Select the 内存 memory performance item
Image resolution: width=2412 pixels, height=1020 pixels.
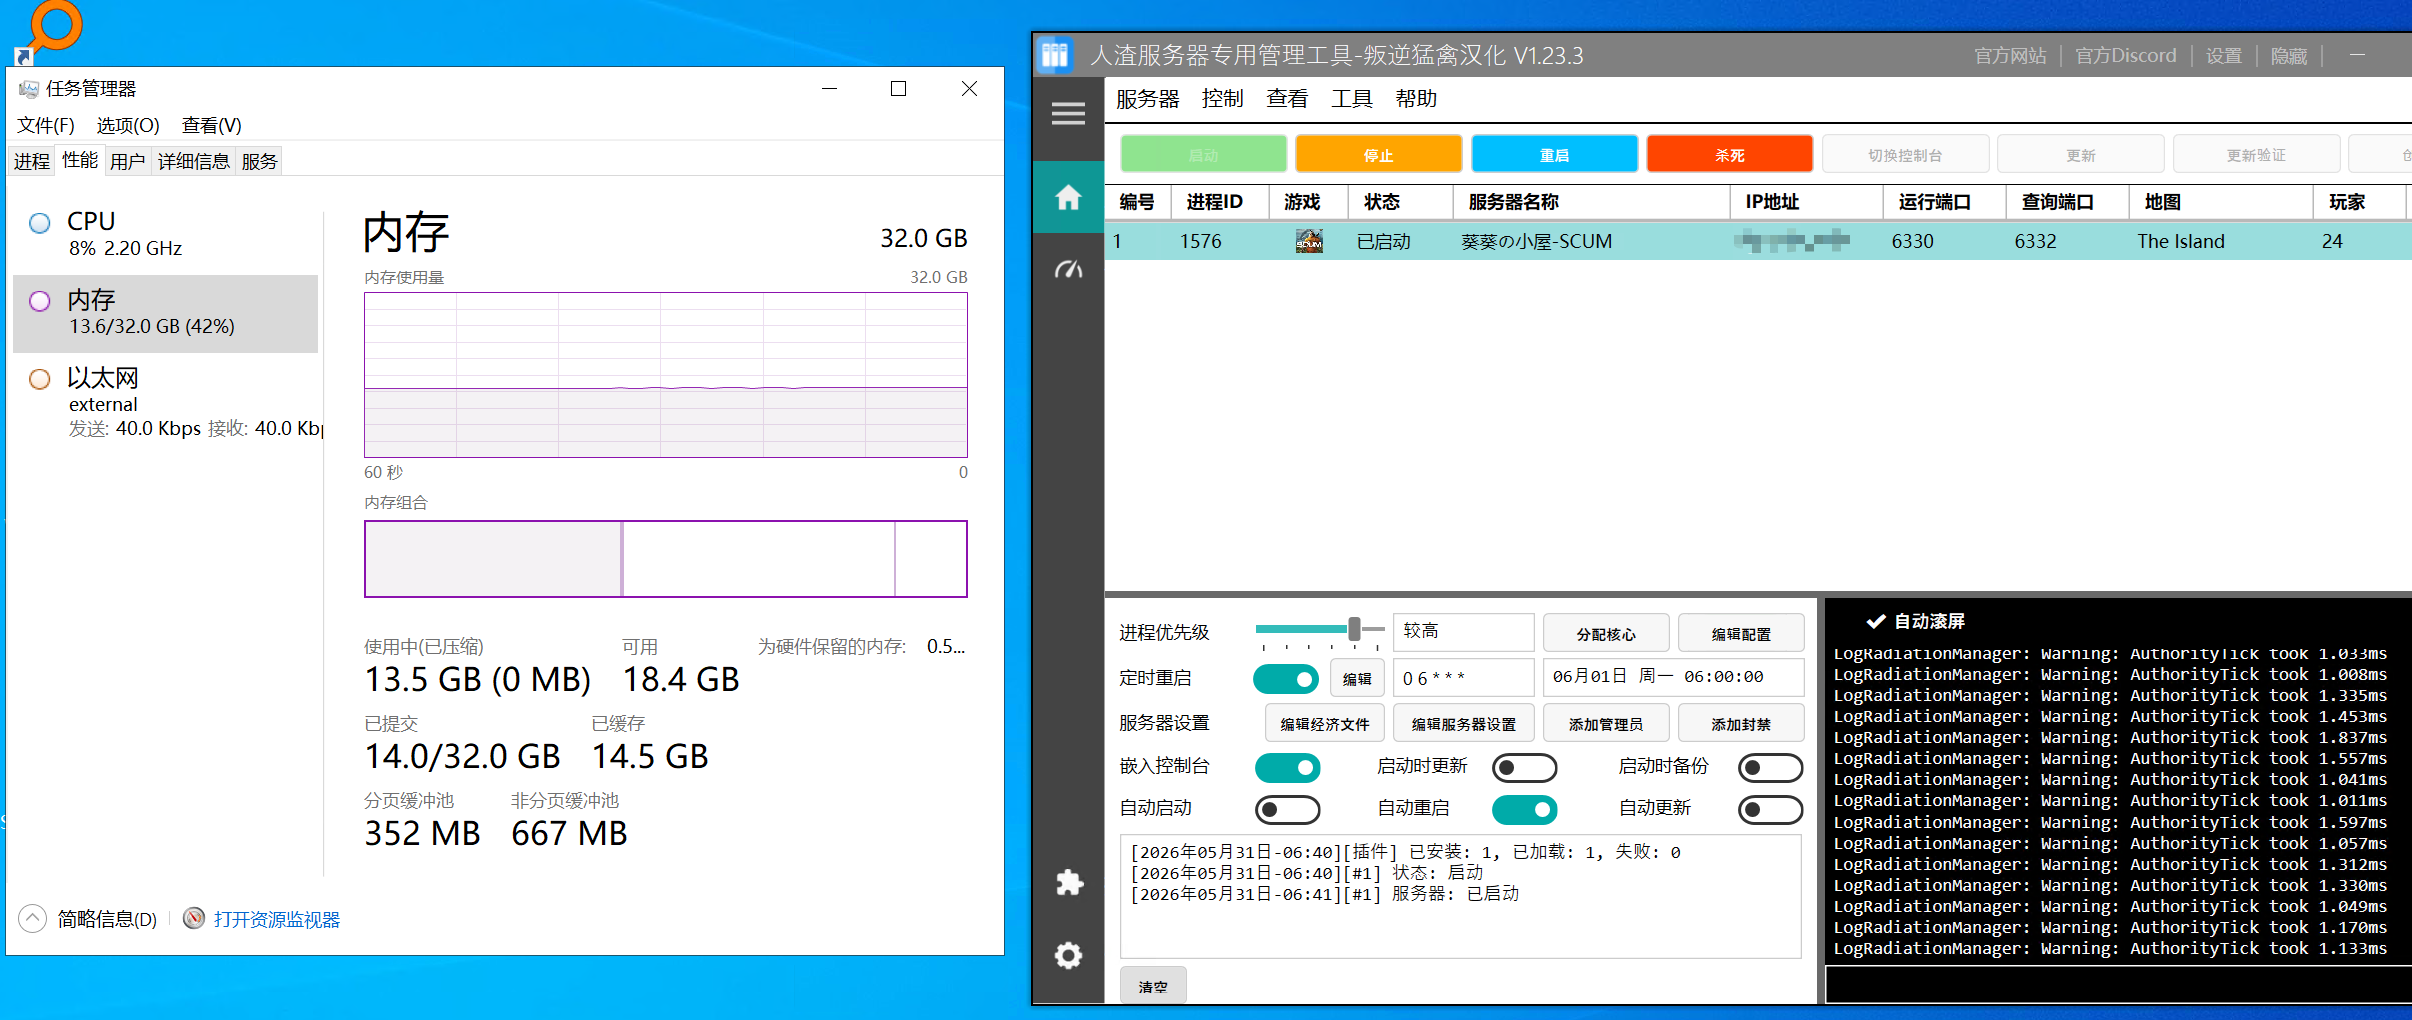point(166,313)
